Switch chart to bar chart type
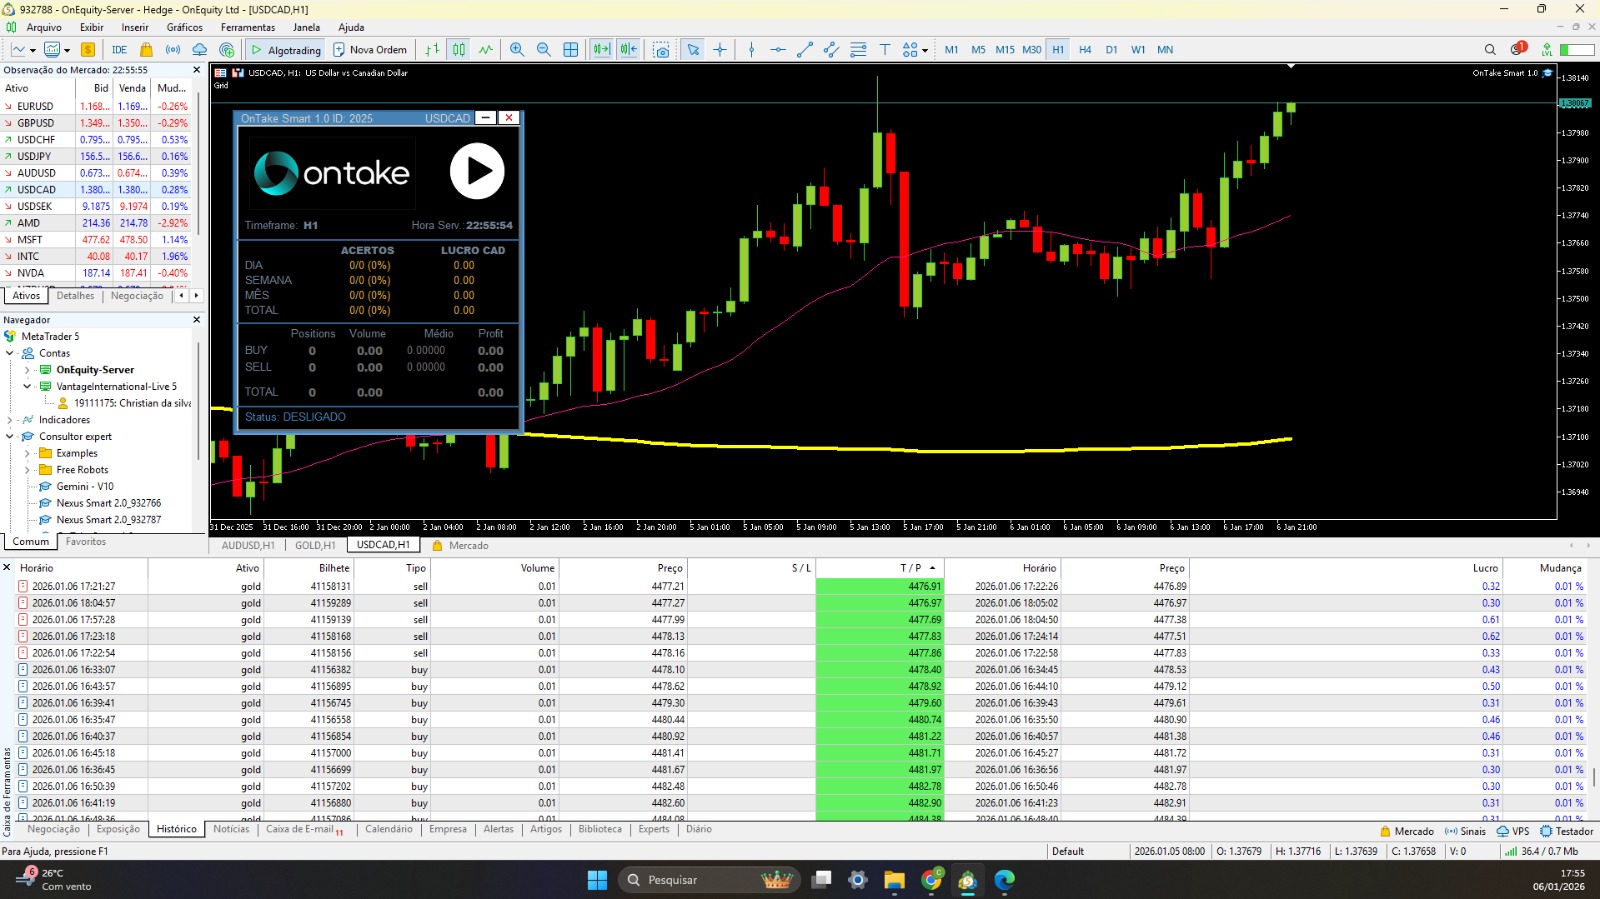This screenshot has height=899, width=1600. tap(432, 50)
